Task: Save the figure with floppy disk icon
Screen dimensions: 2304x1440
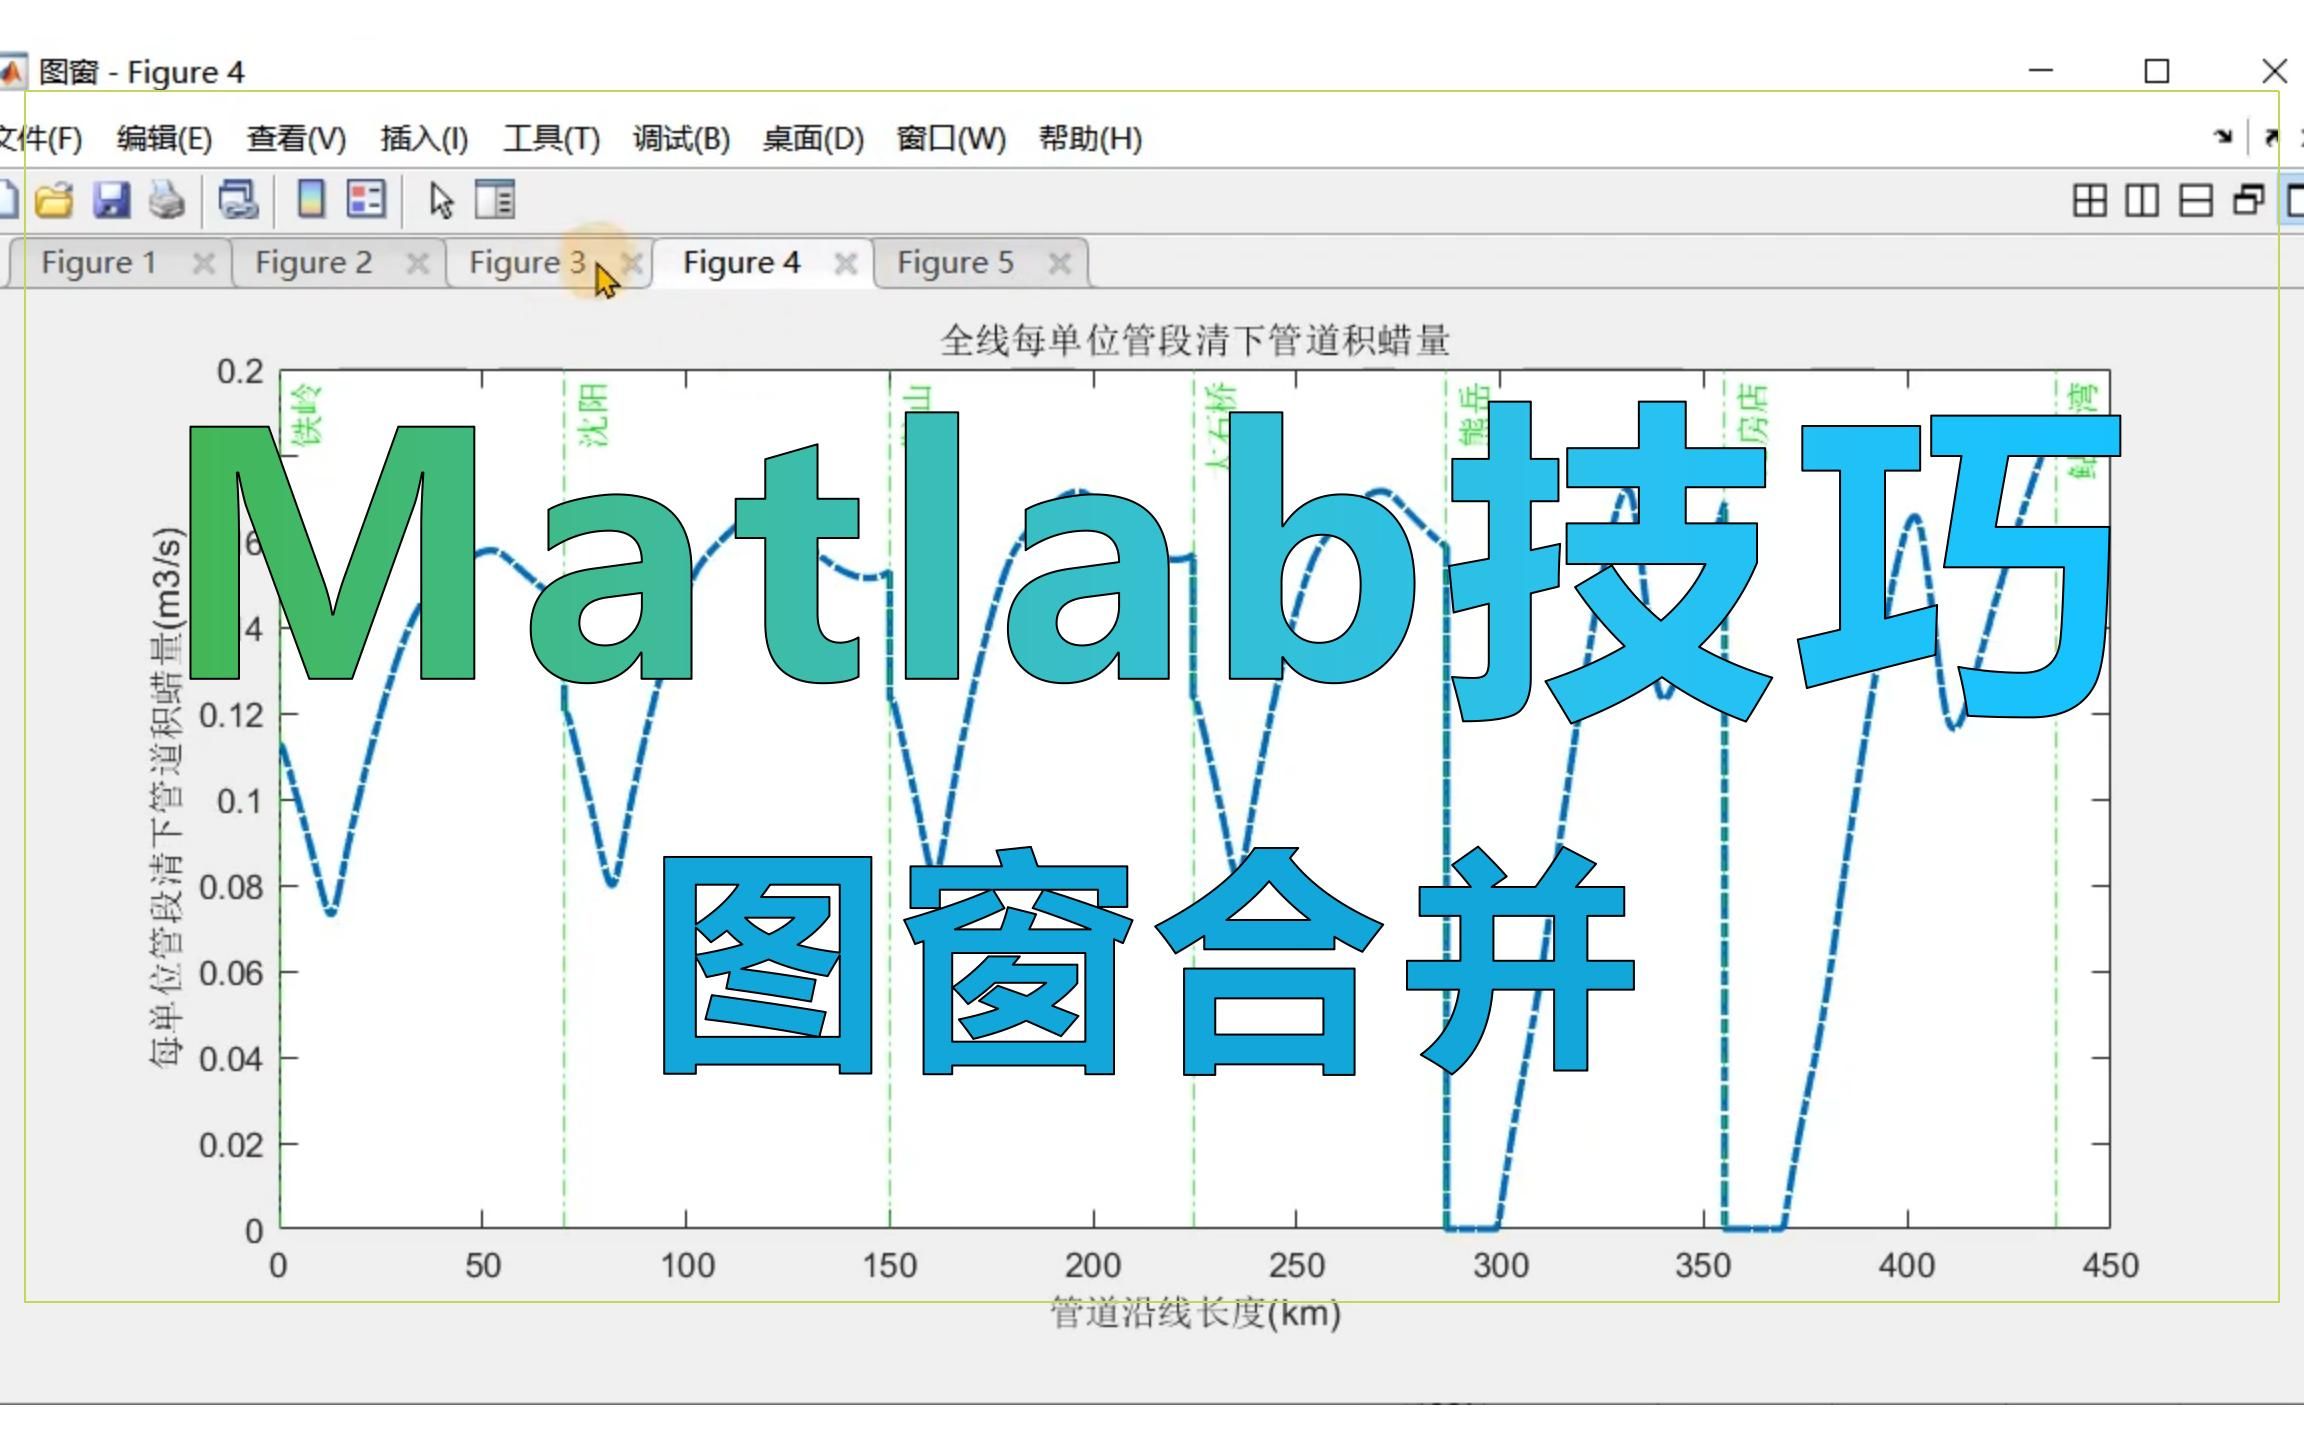Action: click(x=111, y=200)
